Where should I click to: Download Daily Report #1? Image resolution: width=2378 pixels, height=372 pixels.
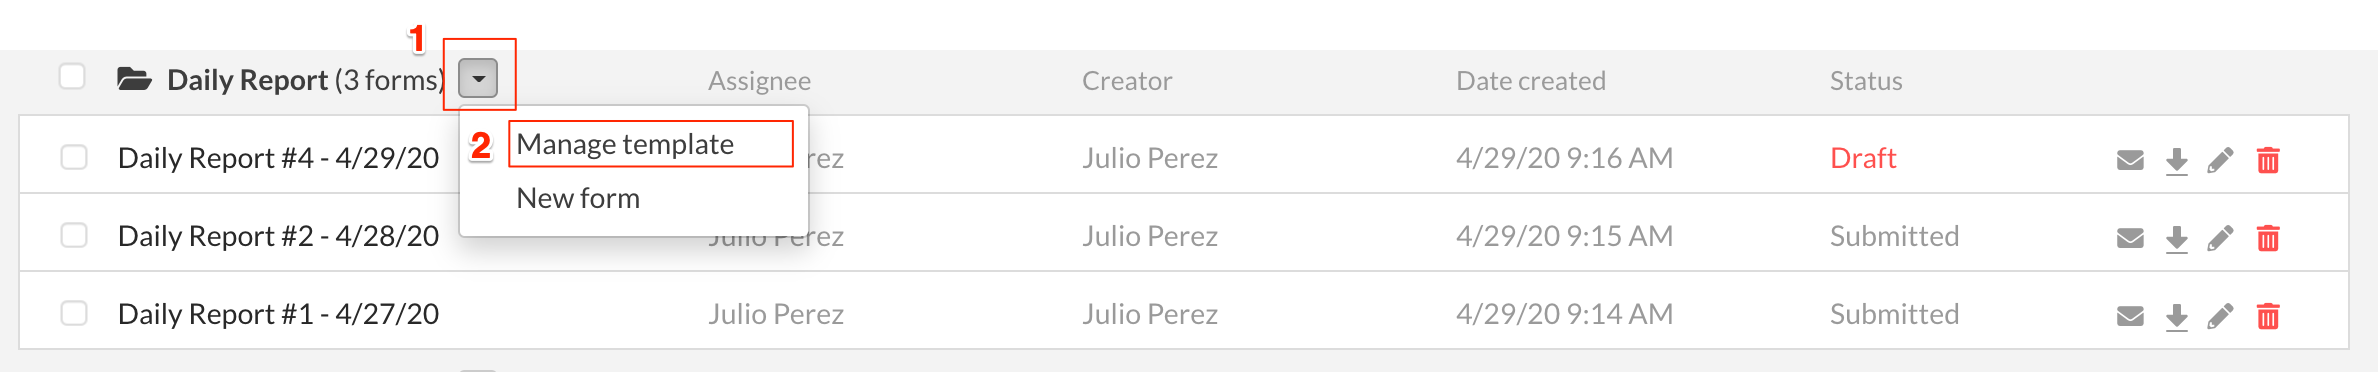coord(2177,317)
